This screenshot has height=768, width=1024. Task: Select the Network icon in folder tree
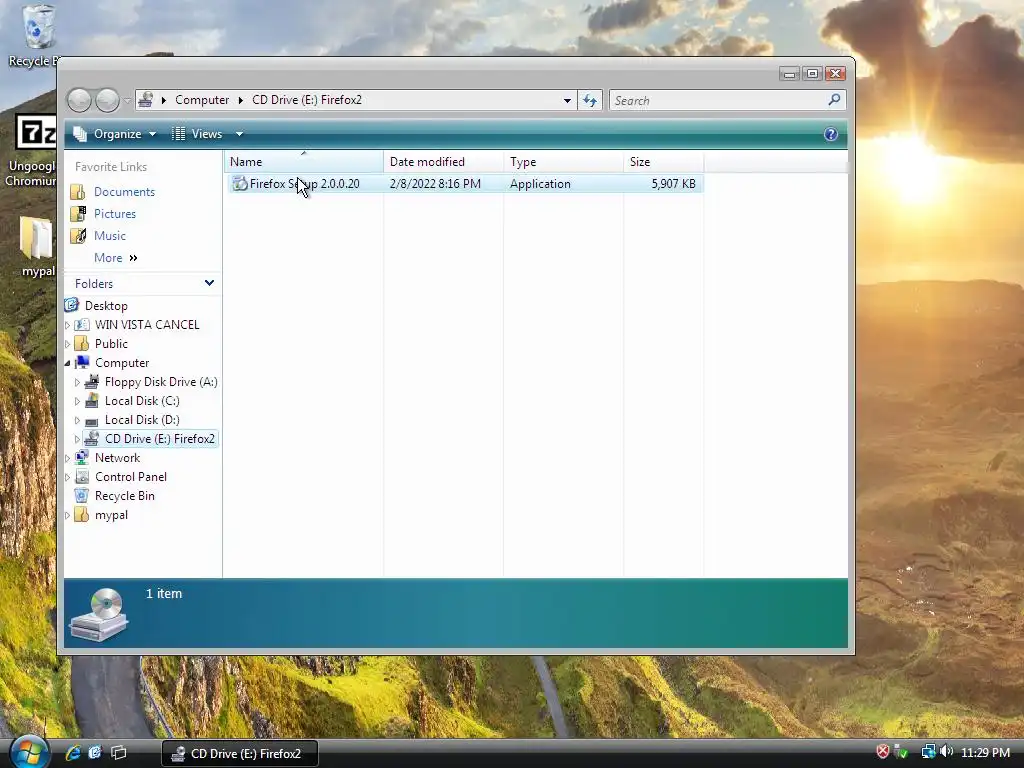[x=82, y=458]
